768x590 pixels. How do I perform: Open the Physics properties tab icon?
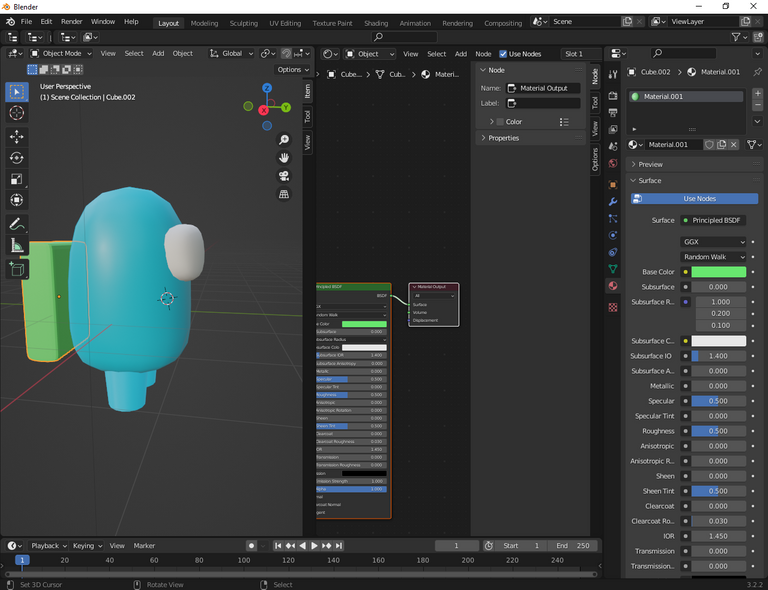[613, 236]
